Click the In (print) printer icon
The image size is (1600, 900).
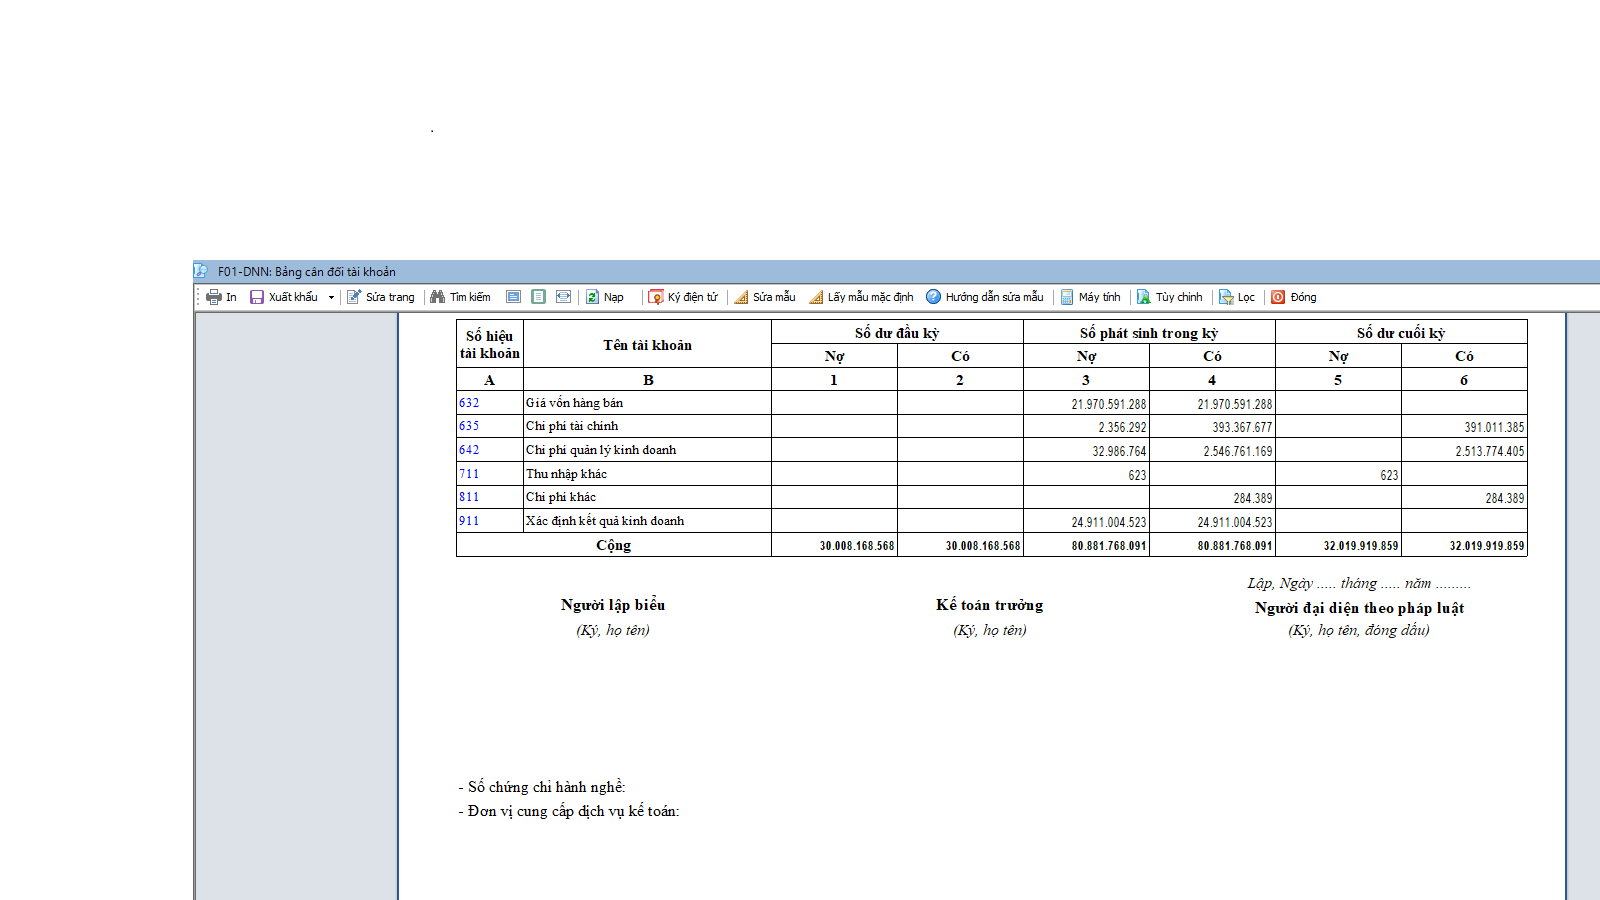click(213, 297)
